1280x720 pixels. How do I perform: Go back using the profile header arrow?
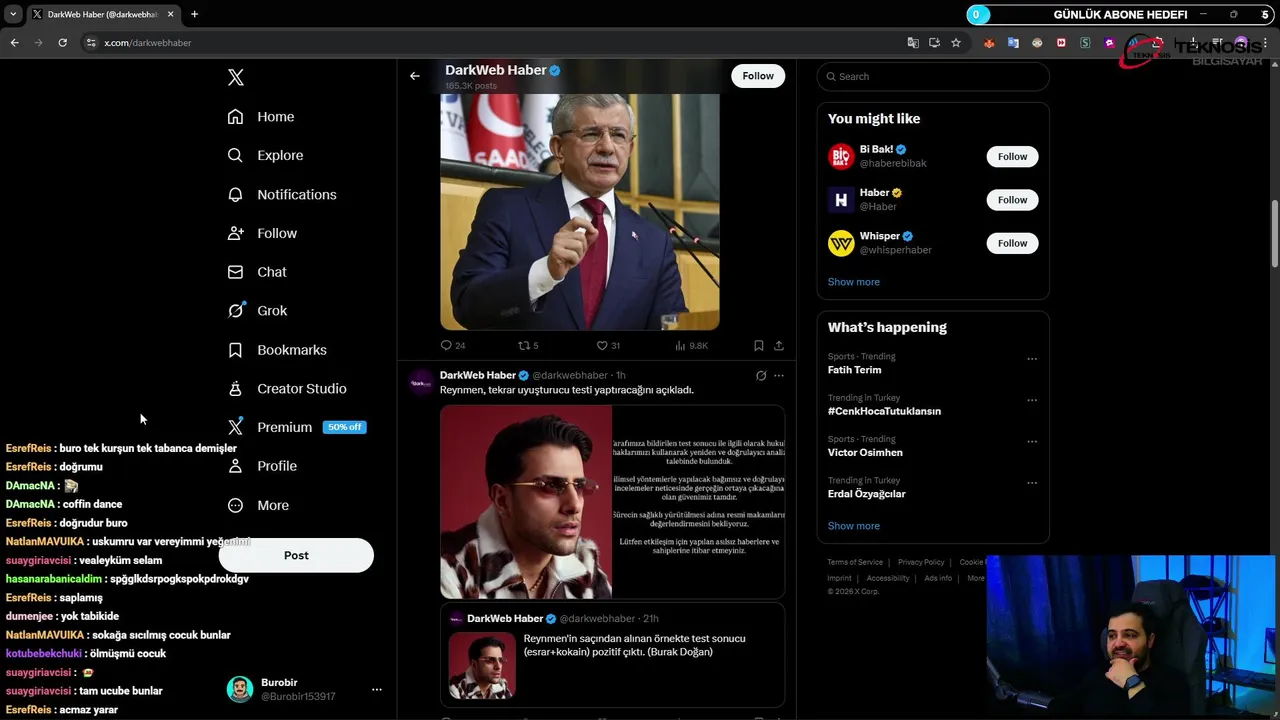pyautogui.click(x=415, y=76)
